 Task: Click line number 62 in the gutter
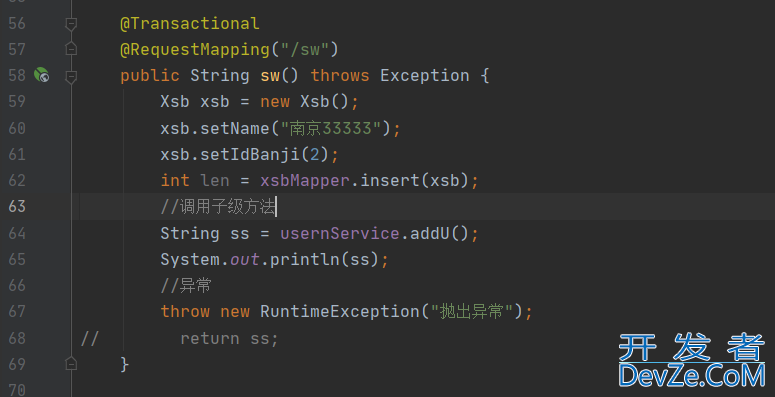17,180
